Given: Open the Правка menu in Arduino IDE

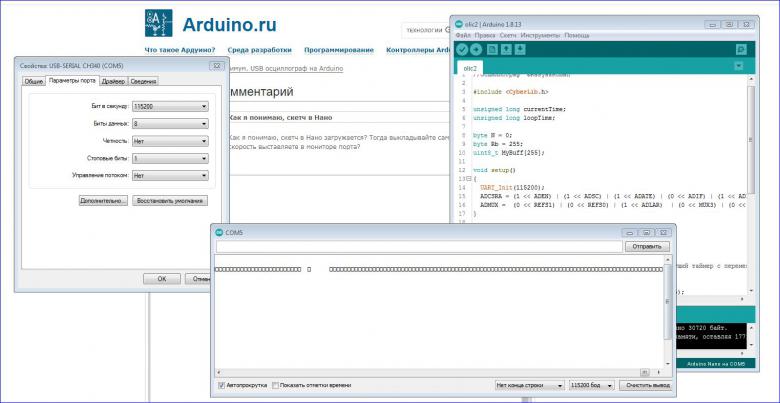Looking at the screenshot, I should tap(485, 36).
